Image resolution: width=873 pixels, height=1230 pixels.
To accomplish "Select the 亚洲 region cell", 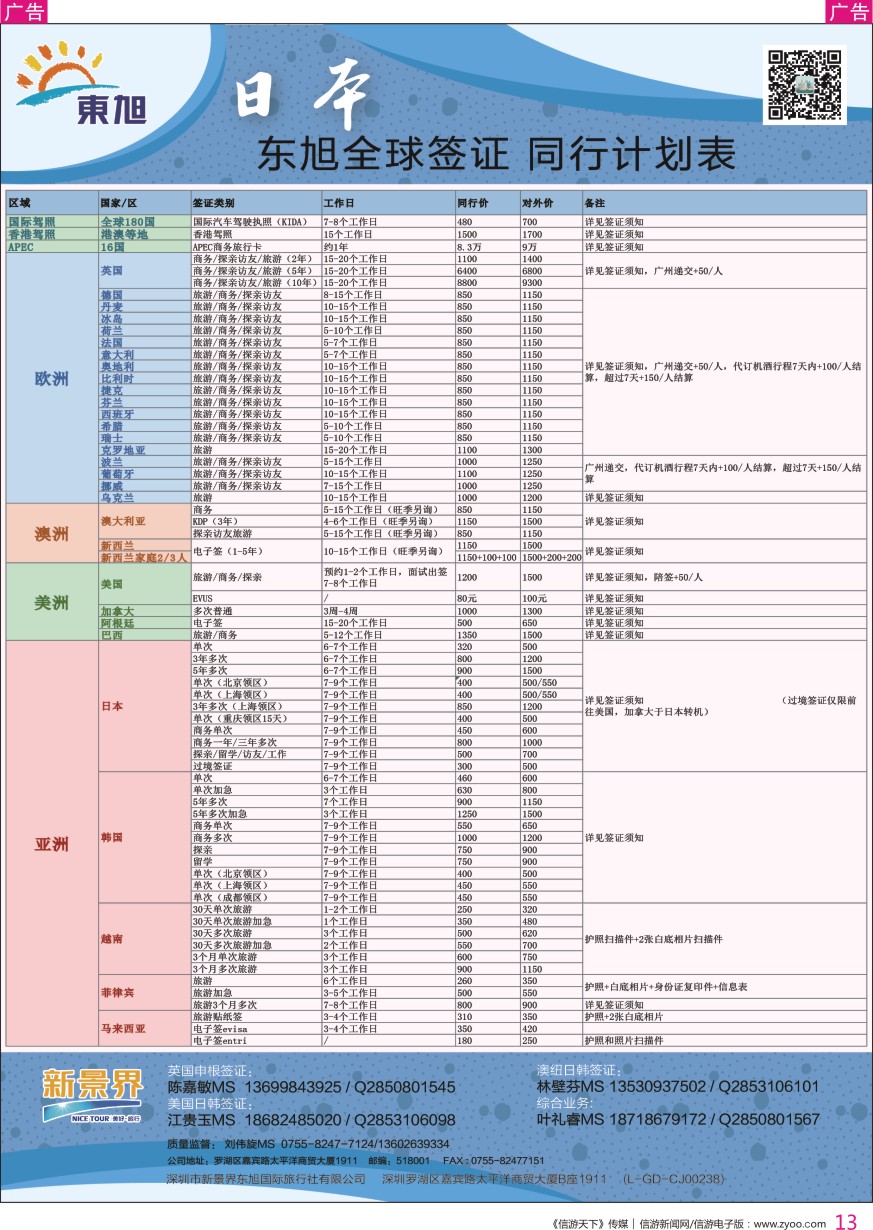I will pos(52,844).
